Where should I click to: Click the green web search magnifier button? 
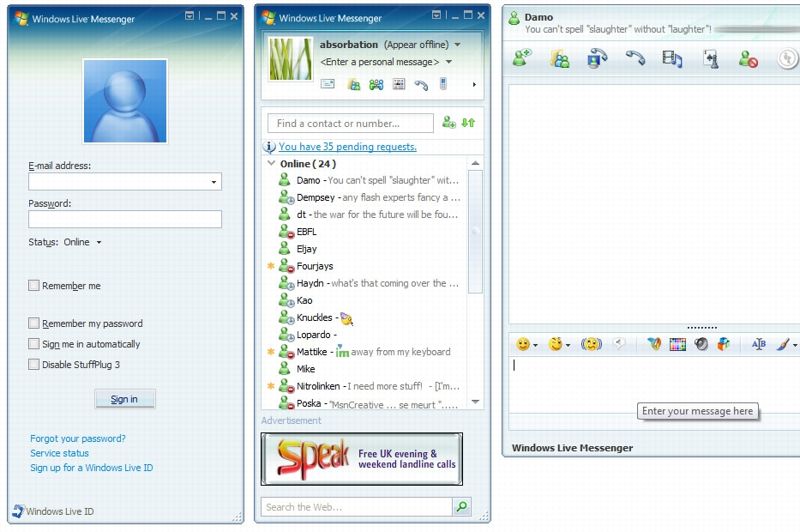point(462,506)
